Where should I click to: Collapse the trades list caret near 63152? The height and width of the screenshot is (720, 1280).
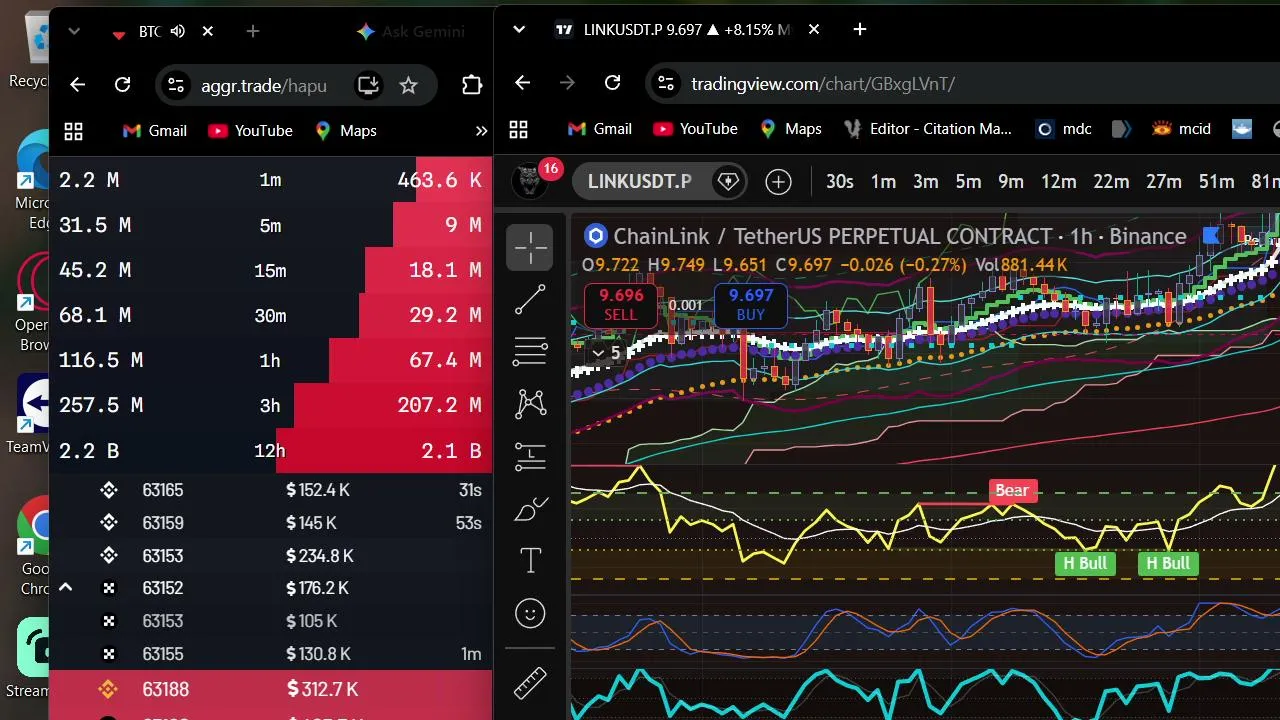click(66, 588)
